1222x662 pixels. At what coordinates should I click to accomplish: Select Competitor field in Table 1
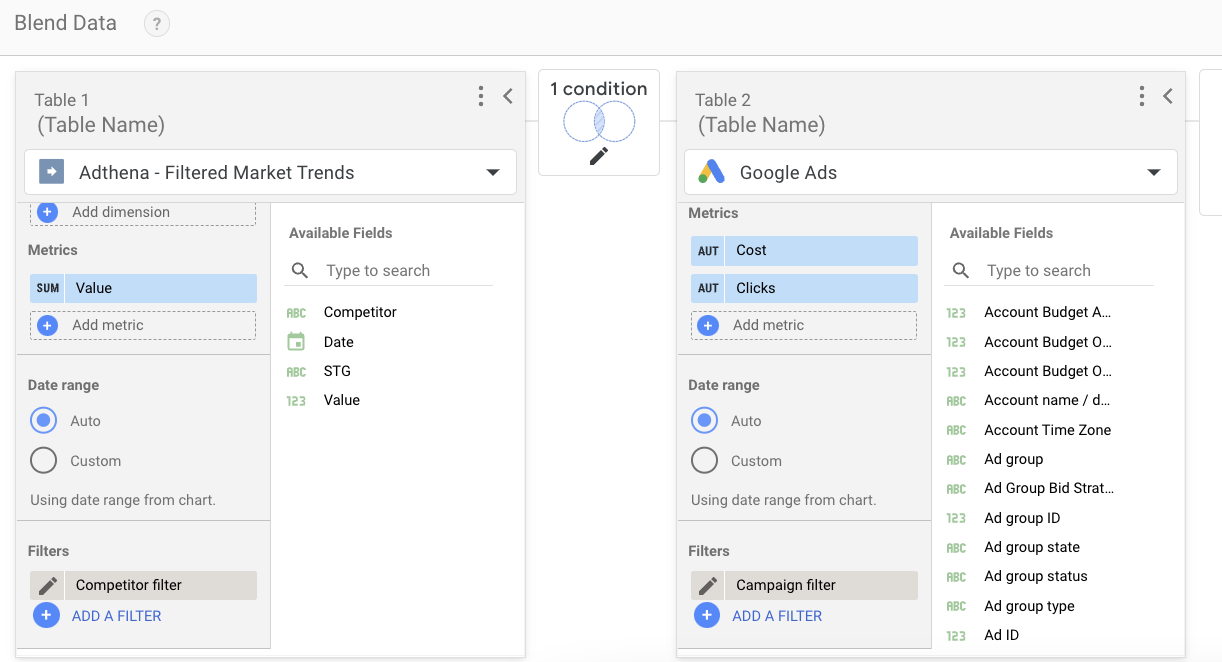360,312
